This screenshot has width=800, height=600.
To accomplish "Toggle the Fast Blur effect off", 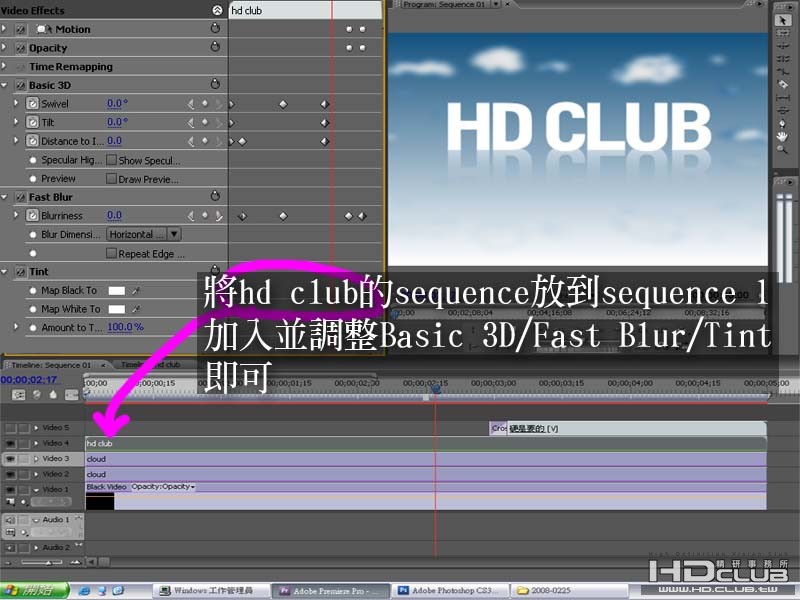I will tap(20, 197).
